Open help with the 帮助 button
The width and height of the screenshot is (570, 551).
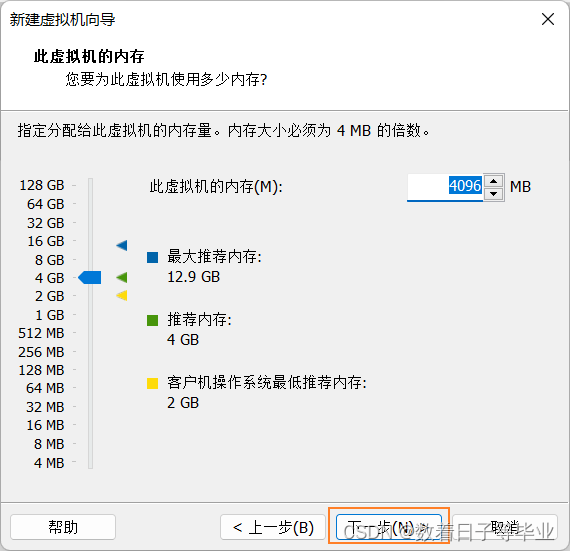pos(63,527)
